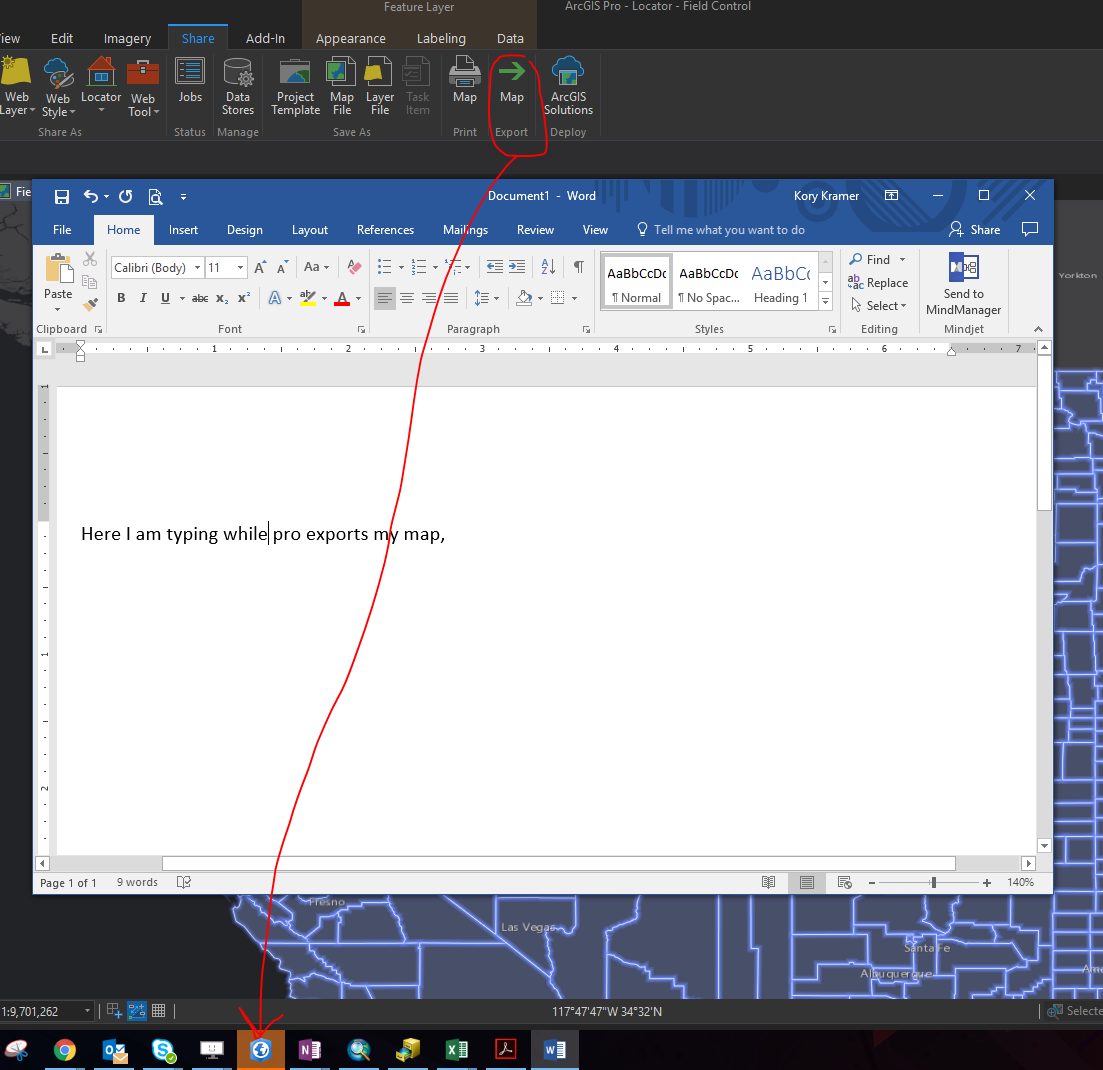Viewport: 1103px width, 1070px height.
Task: Toggle Italic formatting in Word
Action: pos(143,298)
